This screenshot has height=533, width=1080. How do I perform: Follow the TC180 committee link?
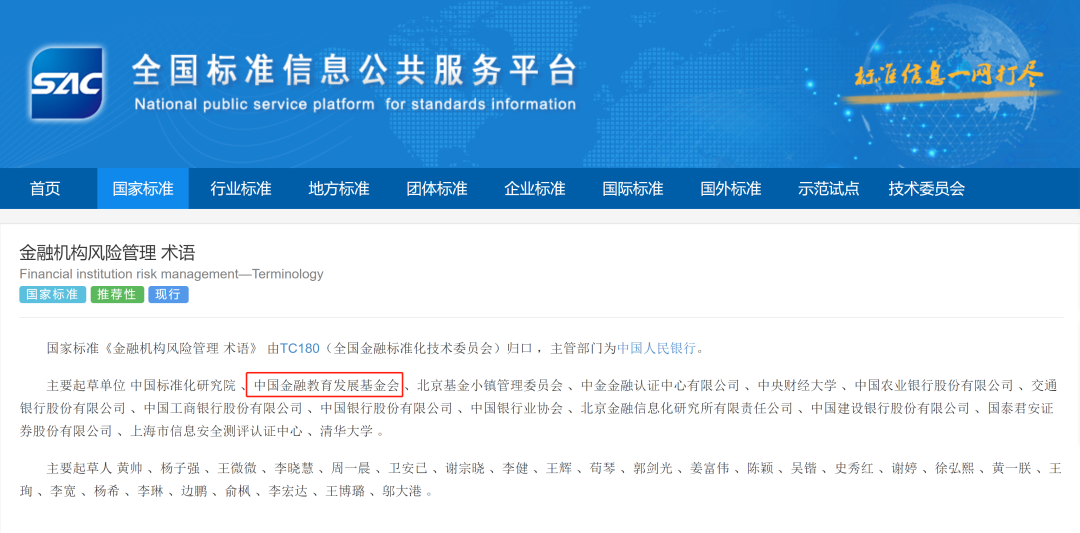tap(300, 349)
